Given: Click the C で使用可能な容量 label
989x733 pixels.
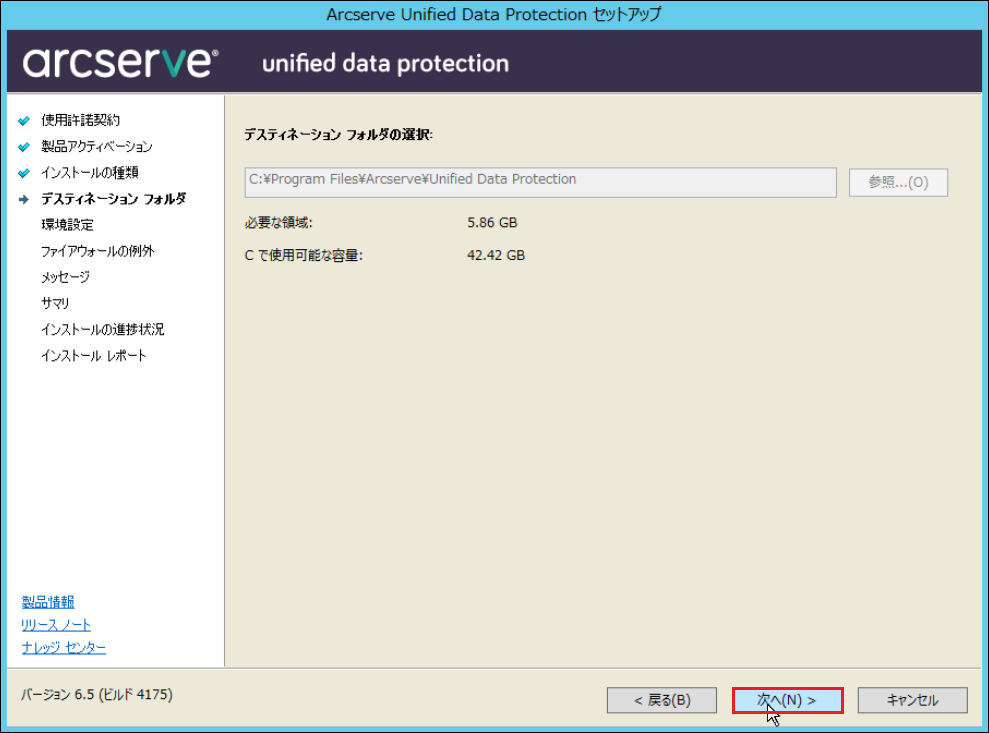Looking at the screenshot, I should point(303,255).
